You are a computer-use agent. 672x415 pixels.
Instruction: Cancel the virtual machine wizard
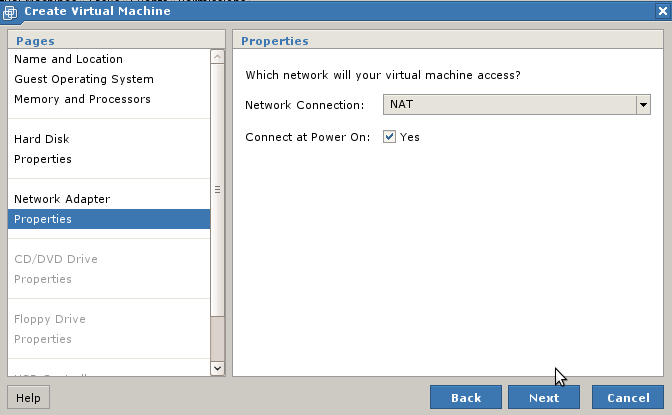pyautogui.click(x=627, y=398)
